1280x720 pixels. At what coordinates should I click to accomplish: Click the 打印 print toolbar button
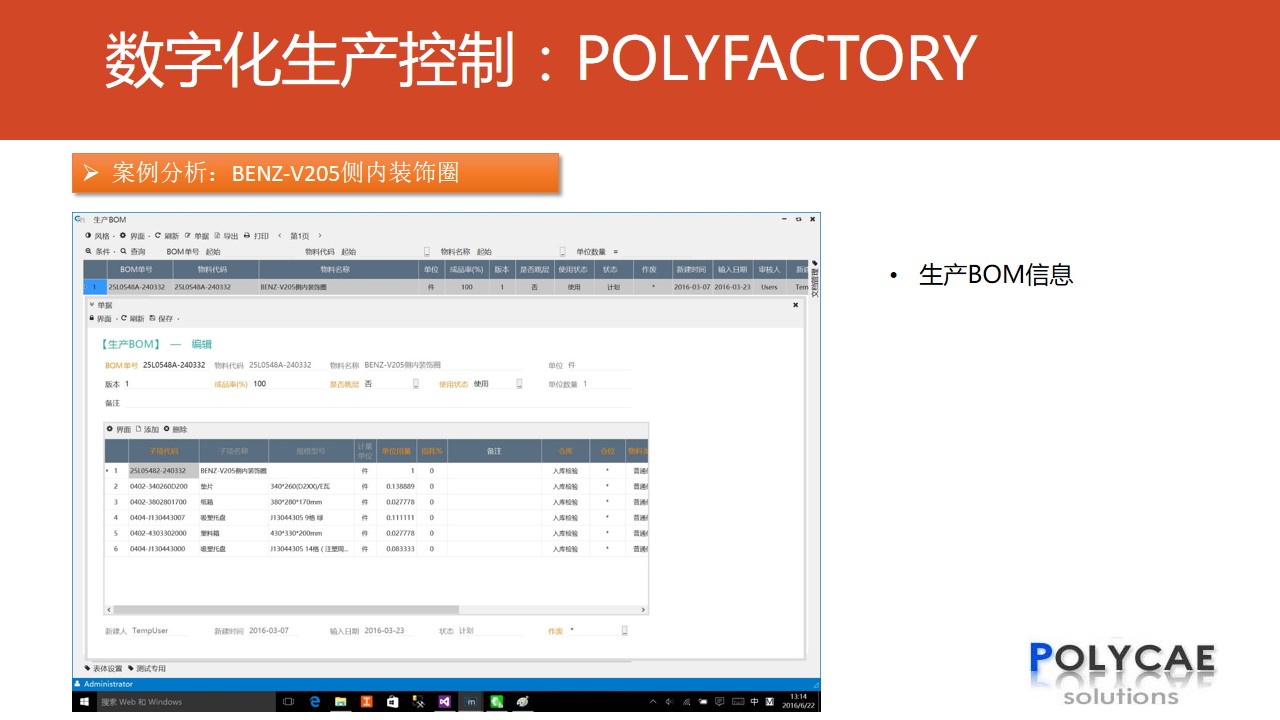257,236
